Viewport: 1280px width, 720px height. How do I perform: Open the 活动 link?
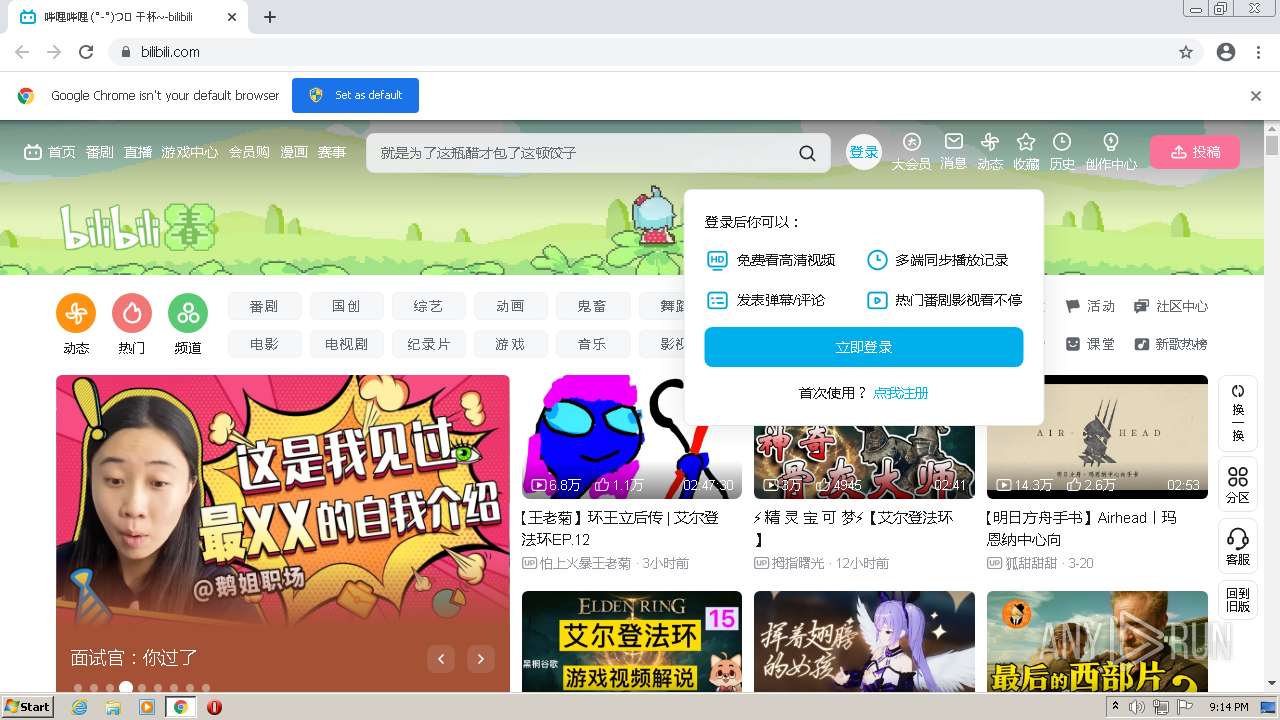click(x=1090, y=306)
